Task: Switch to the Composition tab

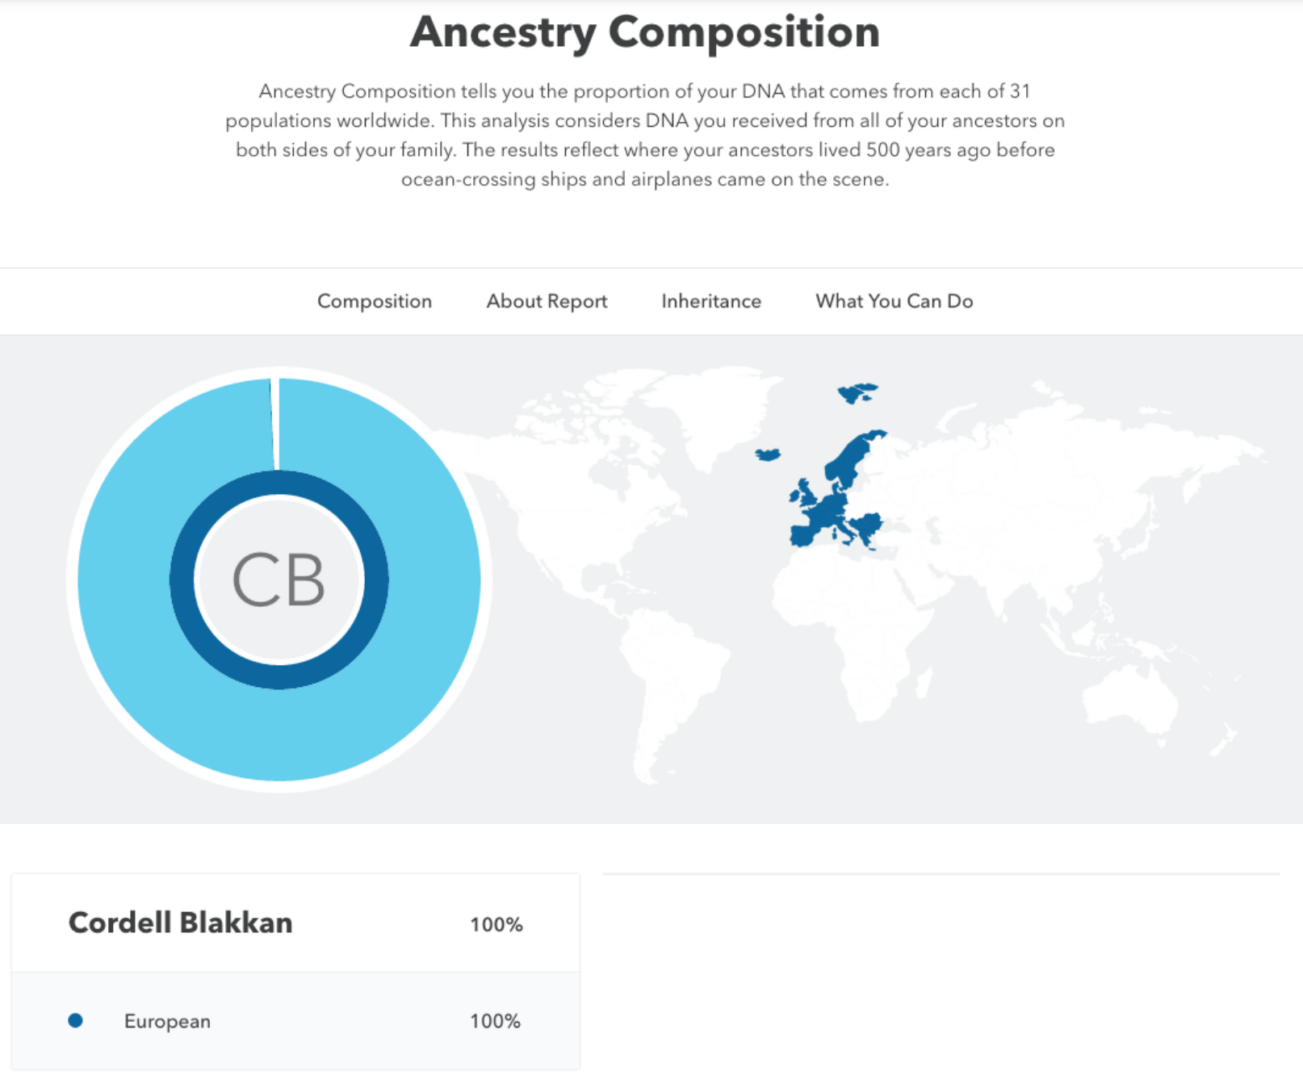Action: (x=374, y=301)
